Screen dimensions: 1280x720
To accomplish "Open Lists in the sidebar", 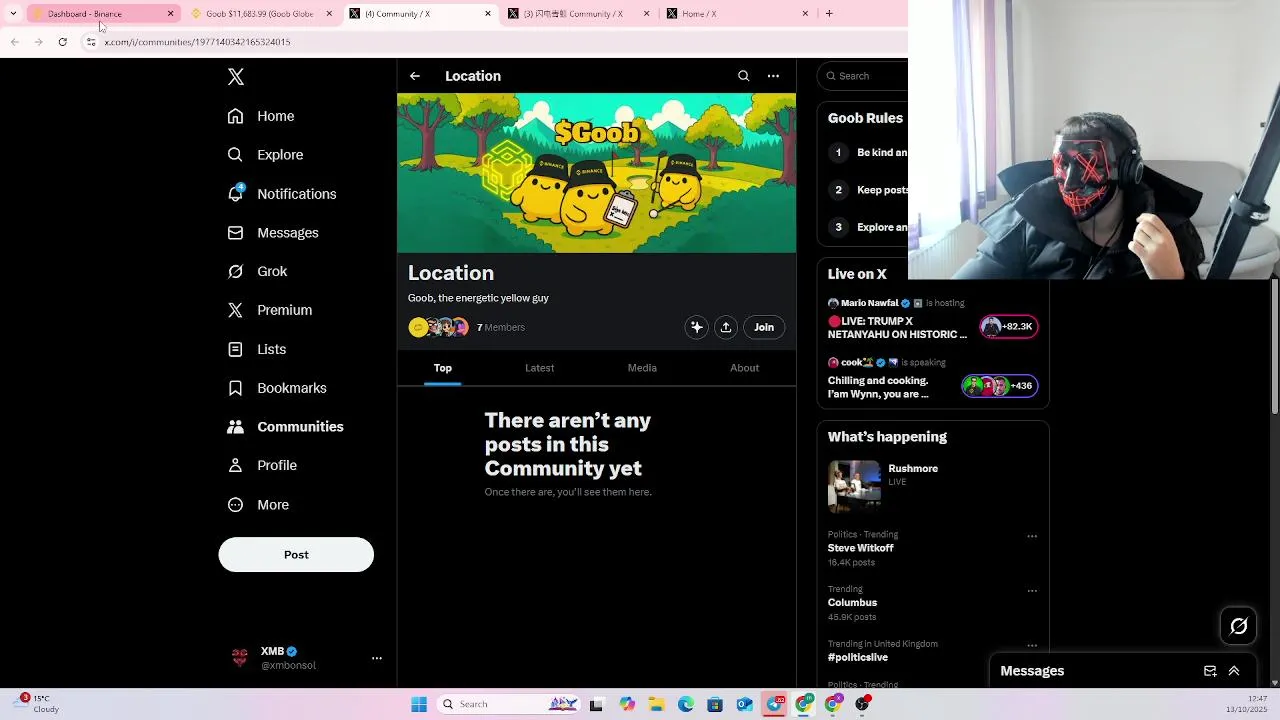I will (x=257, y=349).
